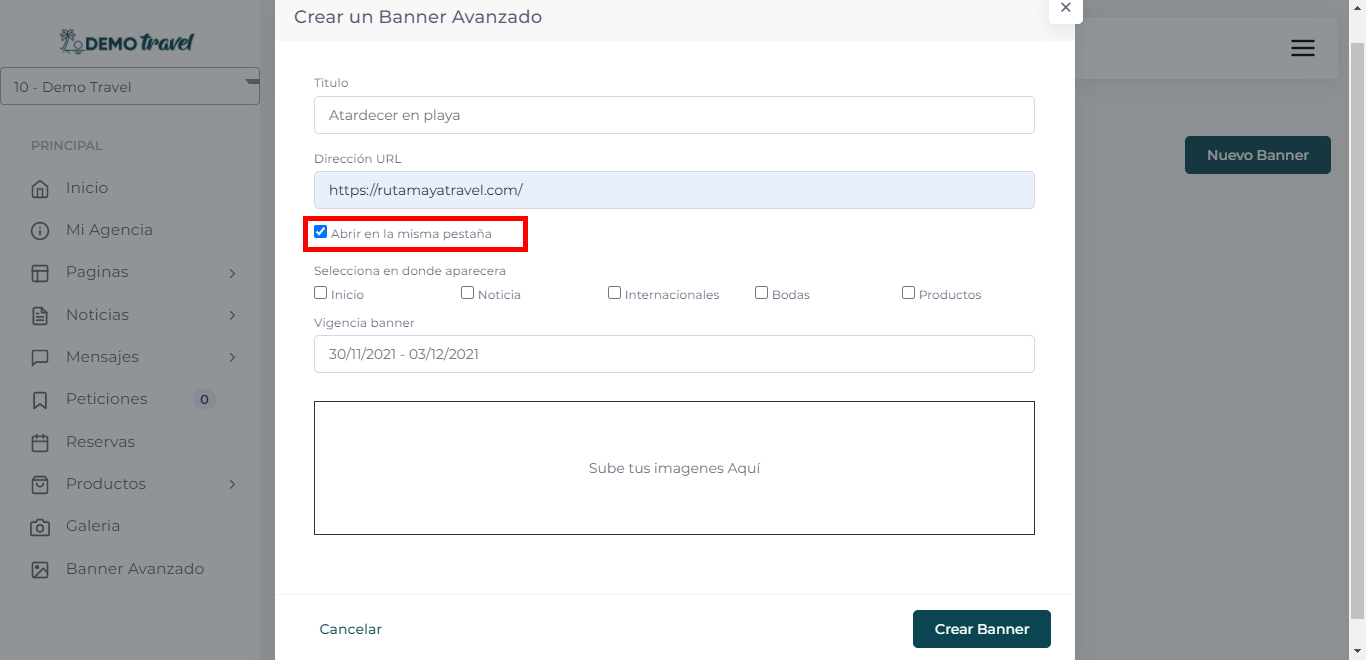This screenshot has height=660, width=1366.
Task: Open the hamburger menu icon
Action: [x=1302, y=48]
